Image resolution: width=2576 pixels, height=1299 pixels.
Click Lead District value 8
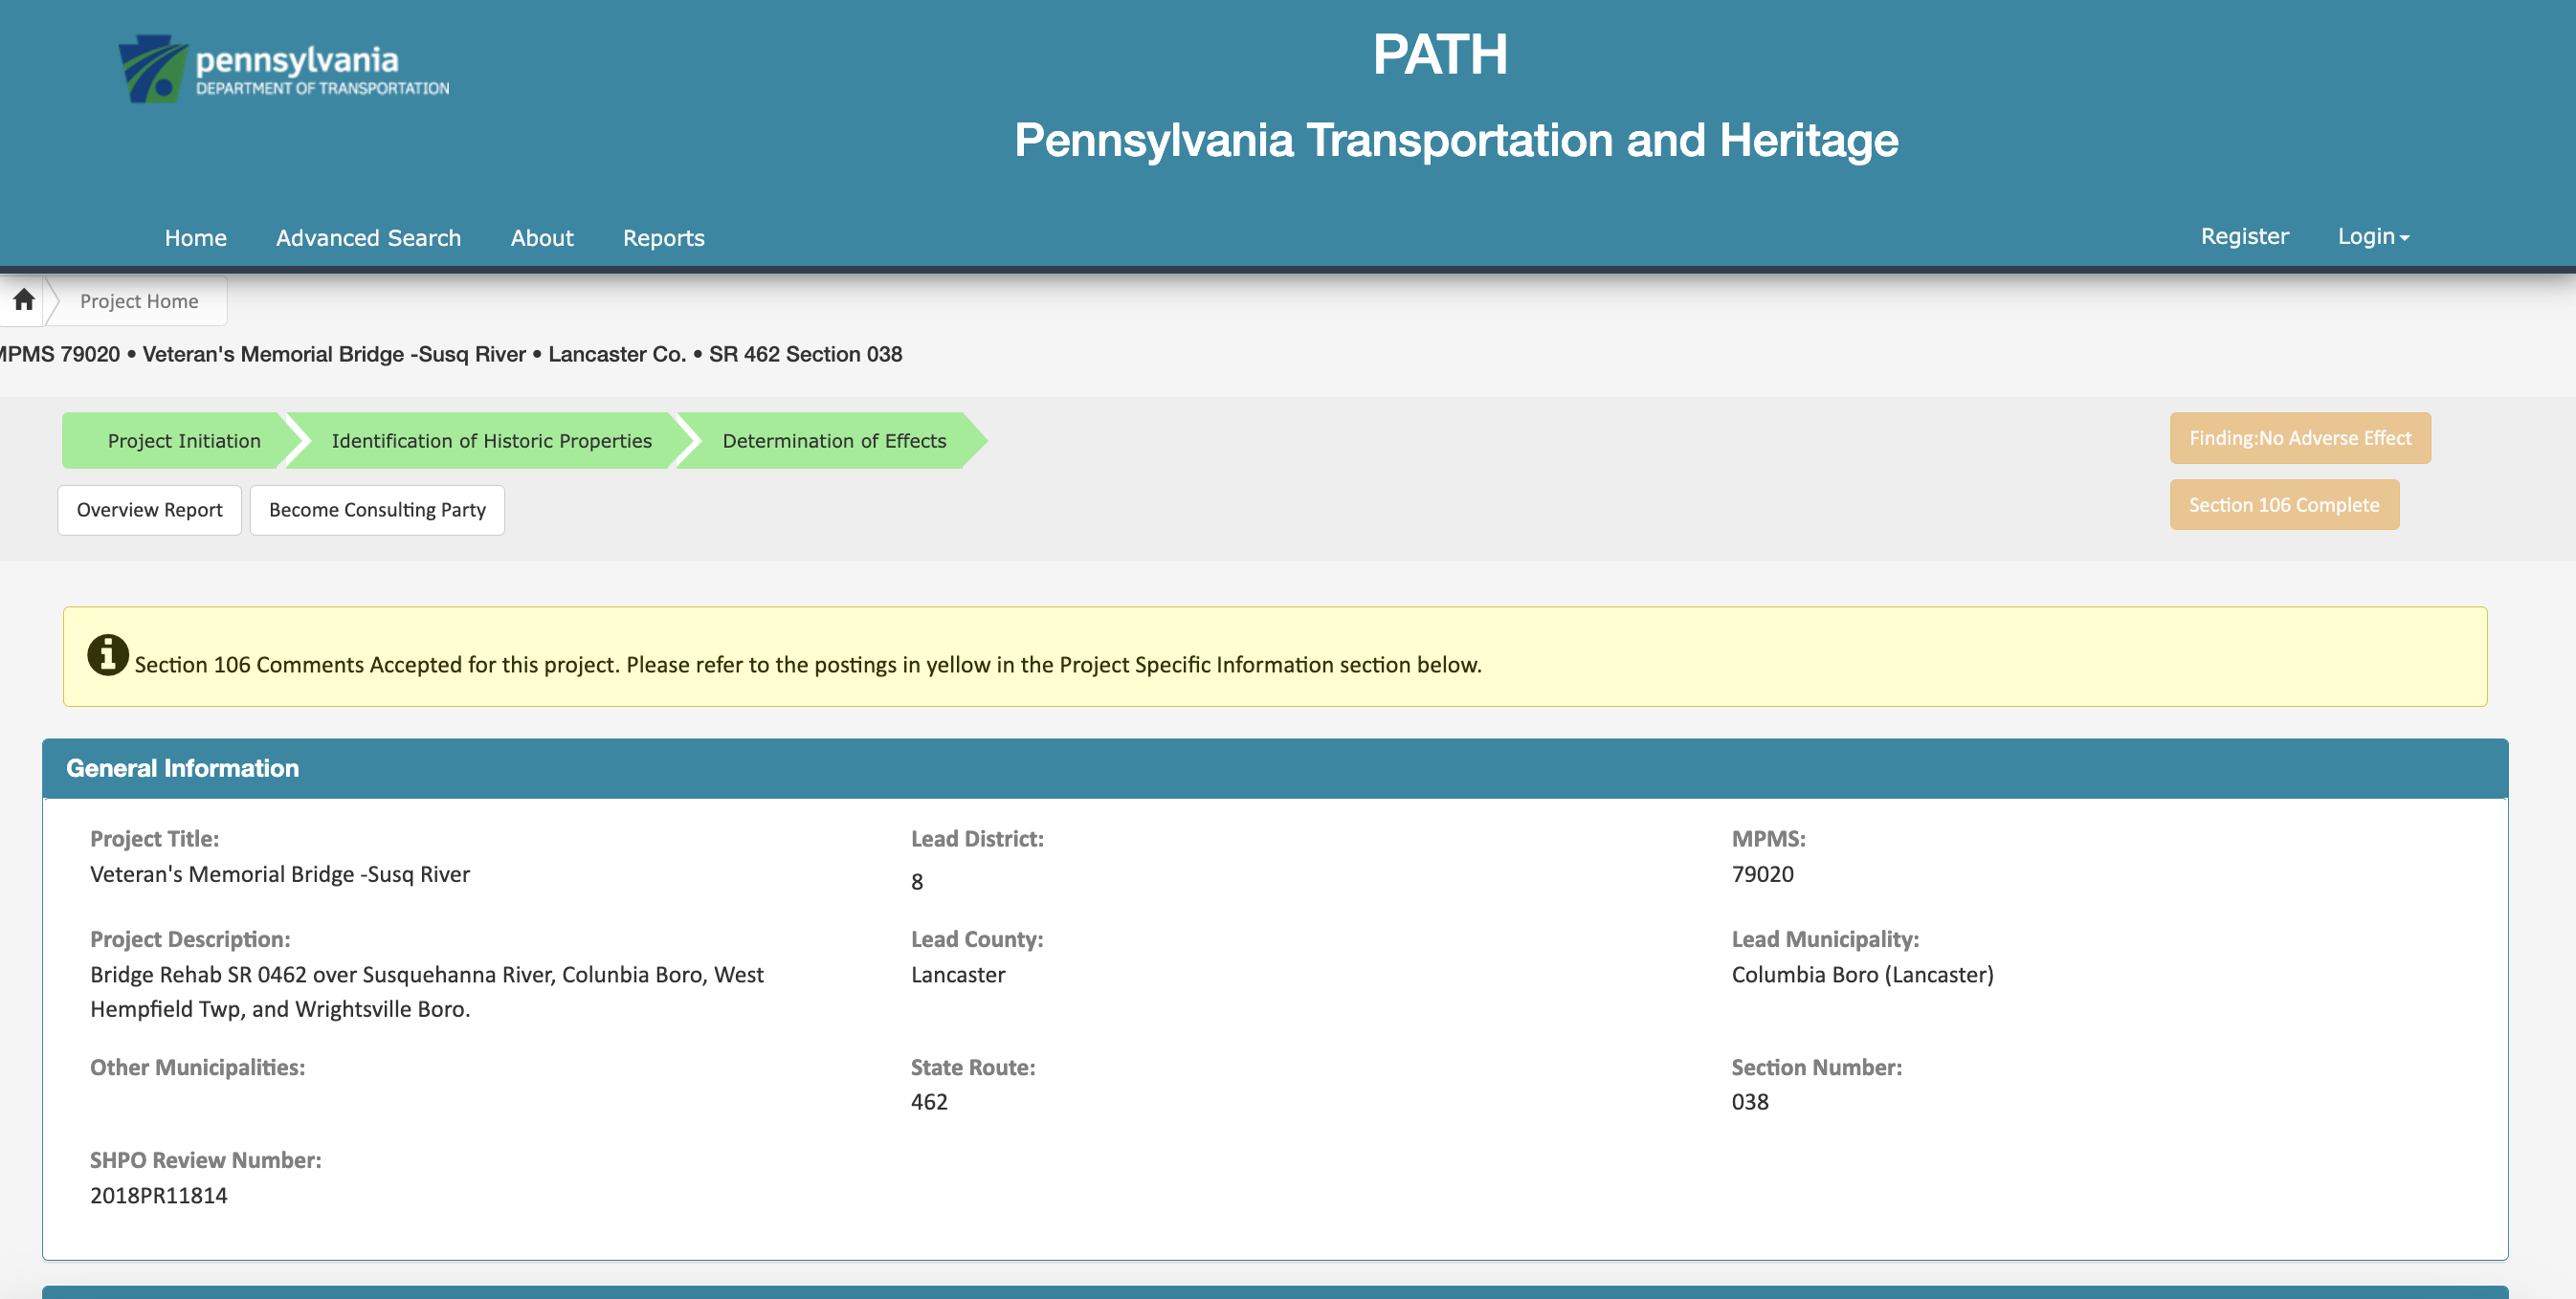click(x=917, y=882)
